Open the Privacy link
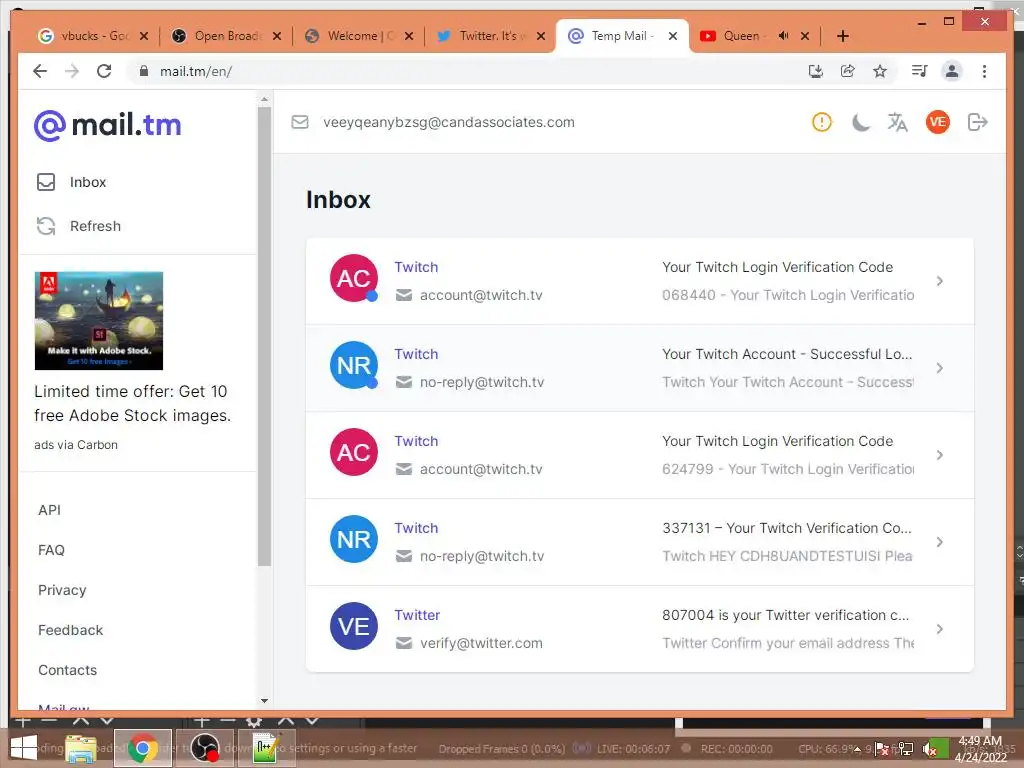 coord(62,590)
